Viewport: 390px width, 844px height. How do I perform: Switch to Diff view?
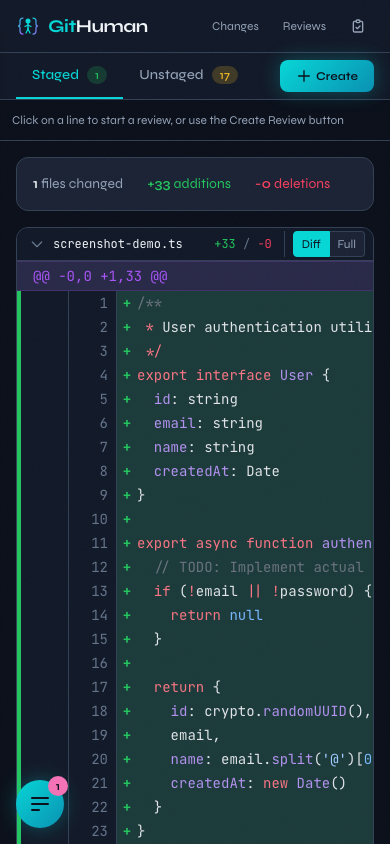pos(311,244)
